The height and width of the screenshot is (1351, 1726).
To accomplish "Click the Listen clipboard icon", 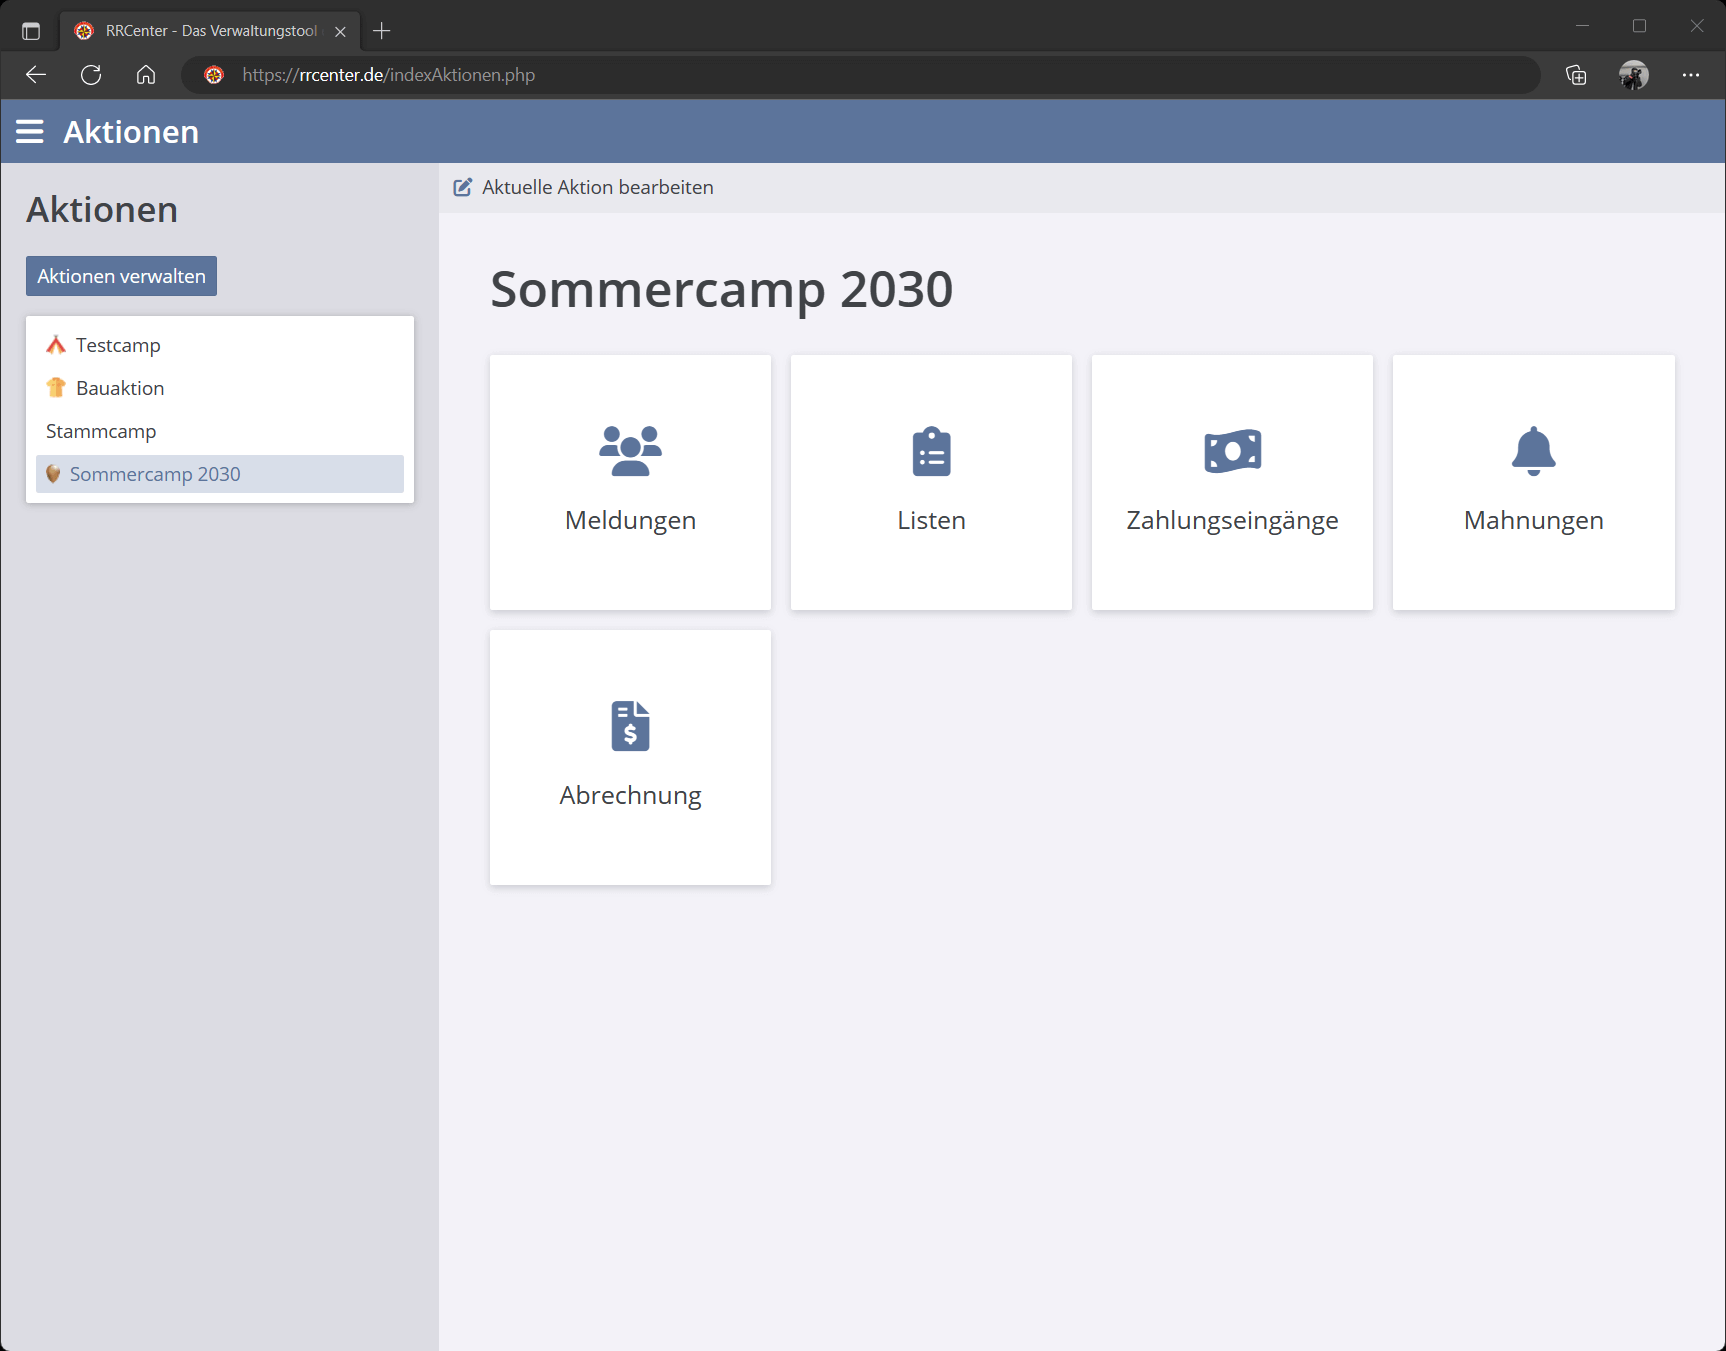I will tap(931, 451).
